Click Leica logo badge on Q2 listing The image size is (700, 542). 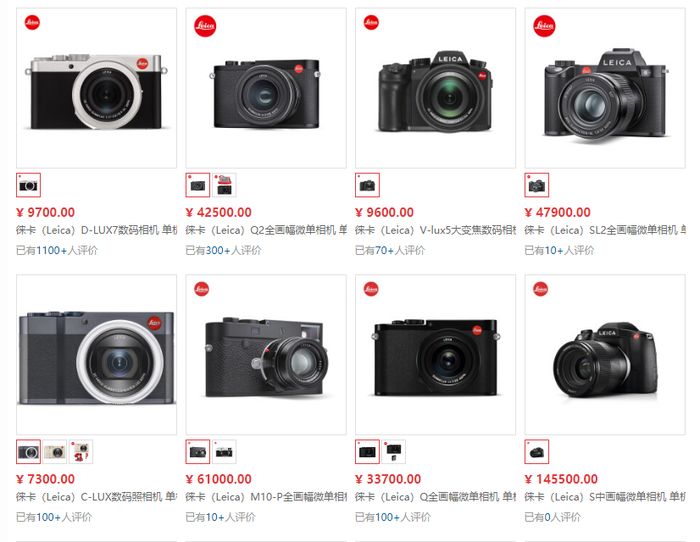tap(205, 26)
